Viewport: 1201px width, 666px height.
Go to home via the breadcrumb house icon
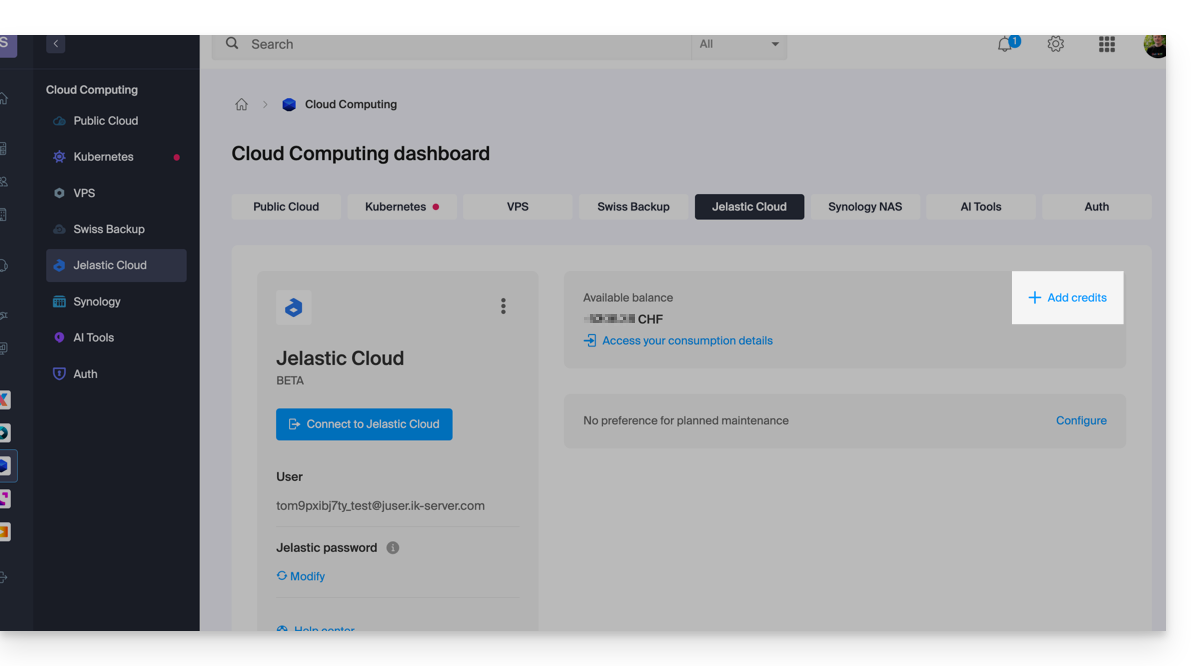click(x=241, y=104)
